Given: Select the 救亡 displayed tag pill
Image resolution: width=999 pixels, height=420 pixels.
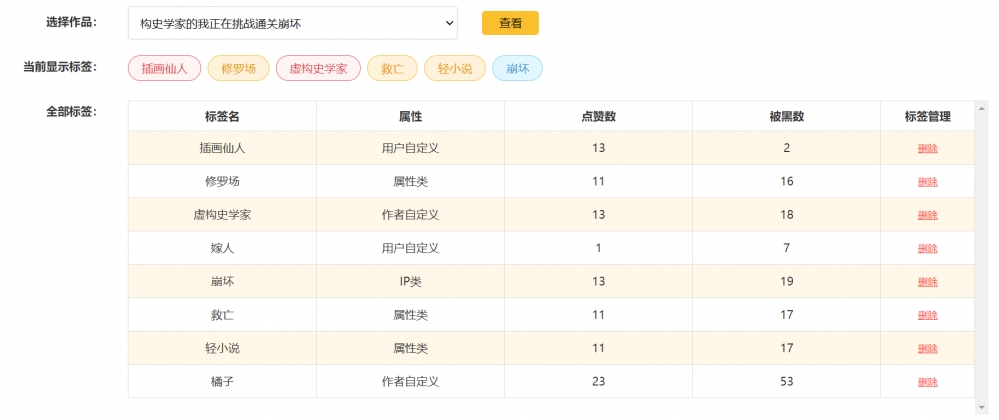Looking at the screenshot, I should click(392, 68).
